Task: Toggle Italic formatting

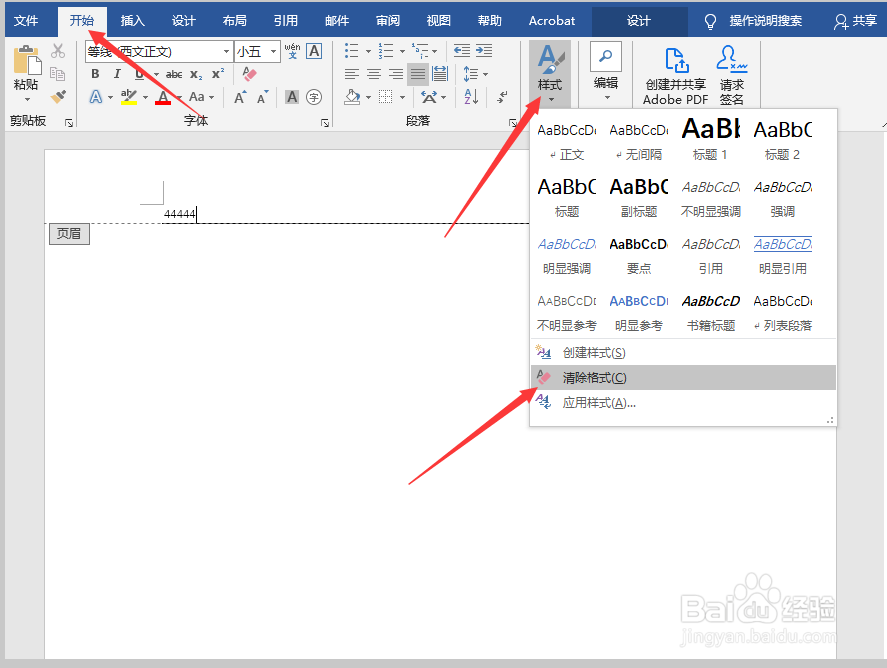Action: tap(117, 74)
